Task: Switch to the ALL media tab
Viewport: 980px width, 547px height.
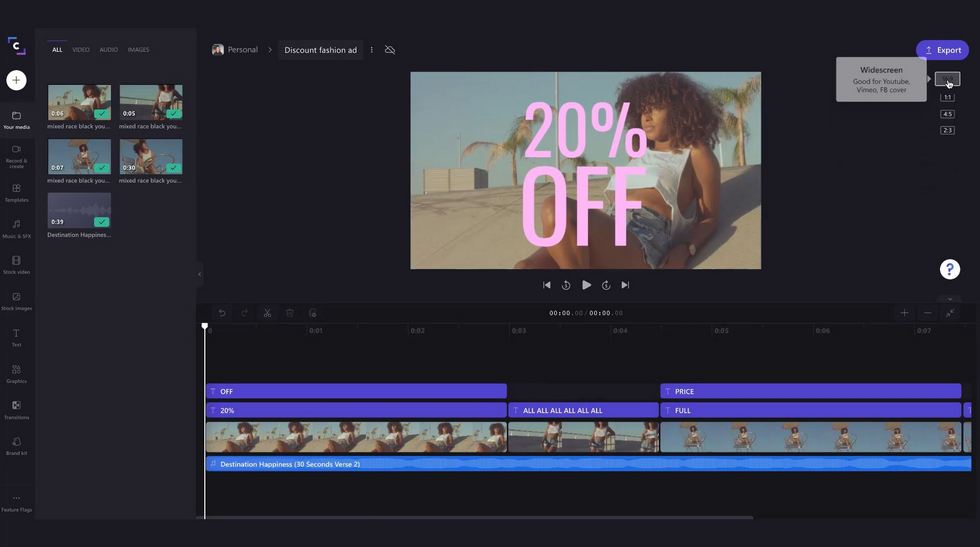Action: pyautogui.click(x=57, y=49)
